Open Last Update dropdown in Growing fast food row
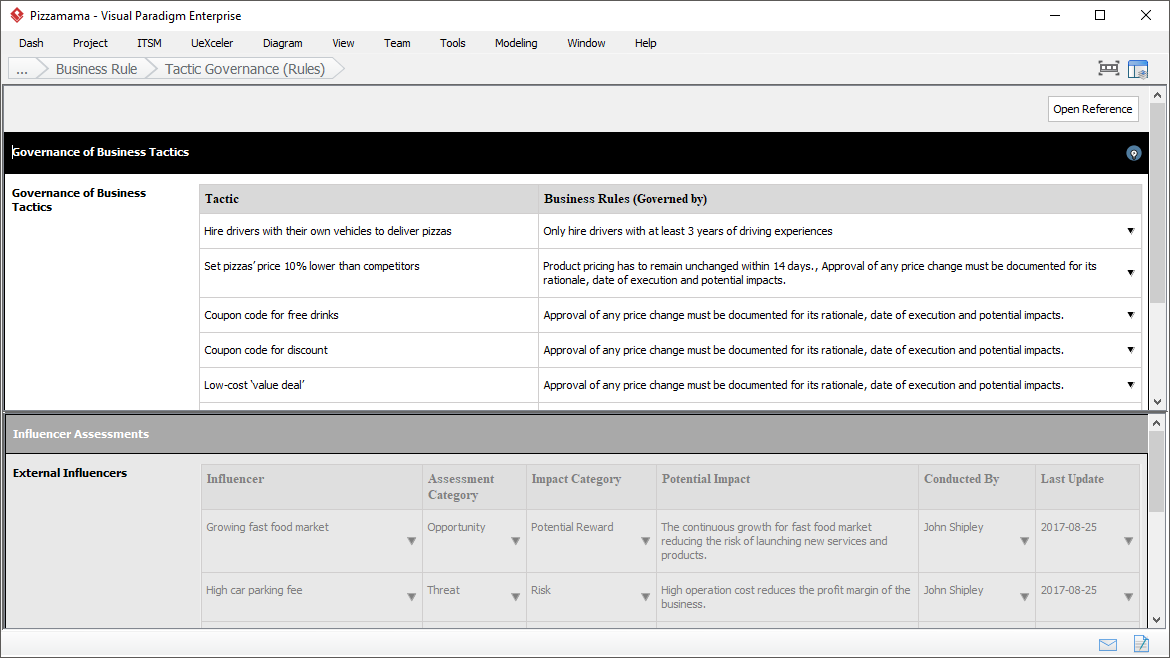The image size is (1170, 658). pyautogui.click(x=1128, y=541)
